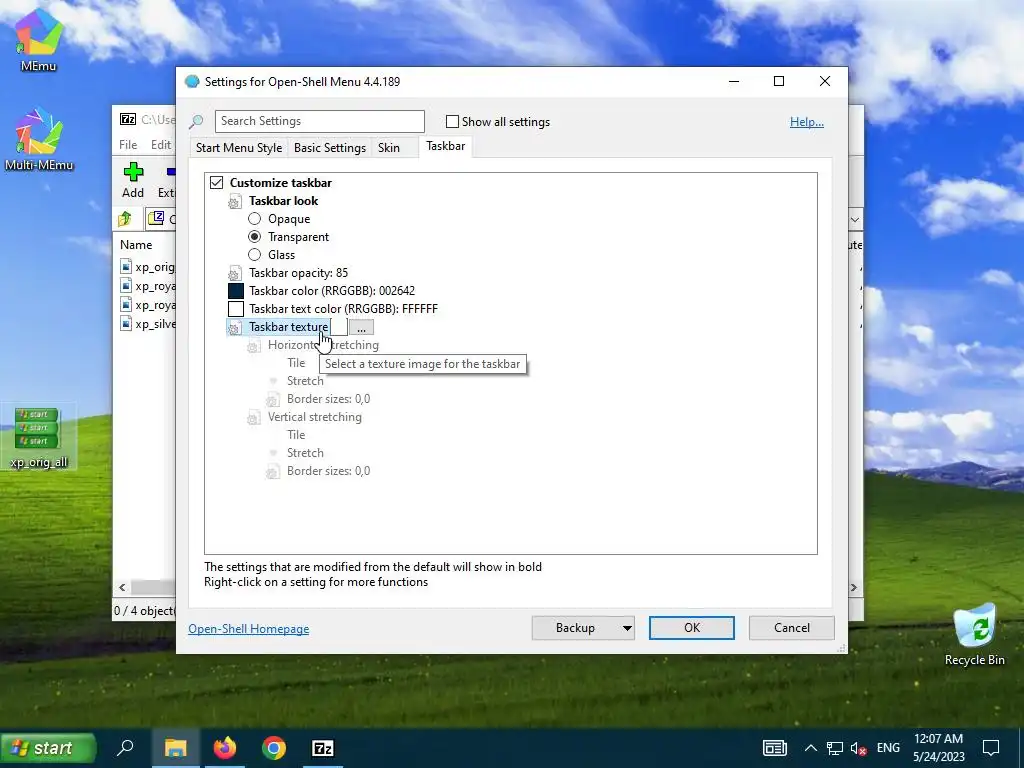Click Vertical stretching setting
The image size is (1024, 768).
(315, 417)
